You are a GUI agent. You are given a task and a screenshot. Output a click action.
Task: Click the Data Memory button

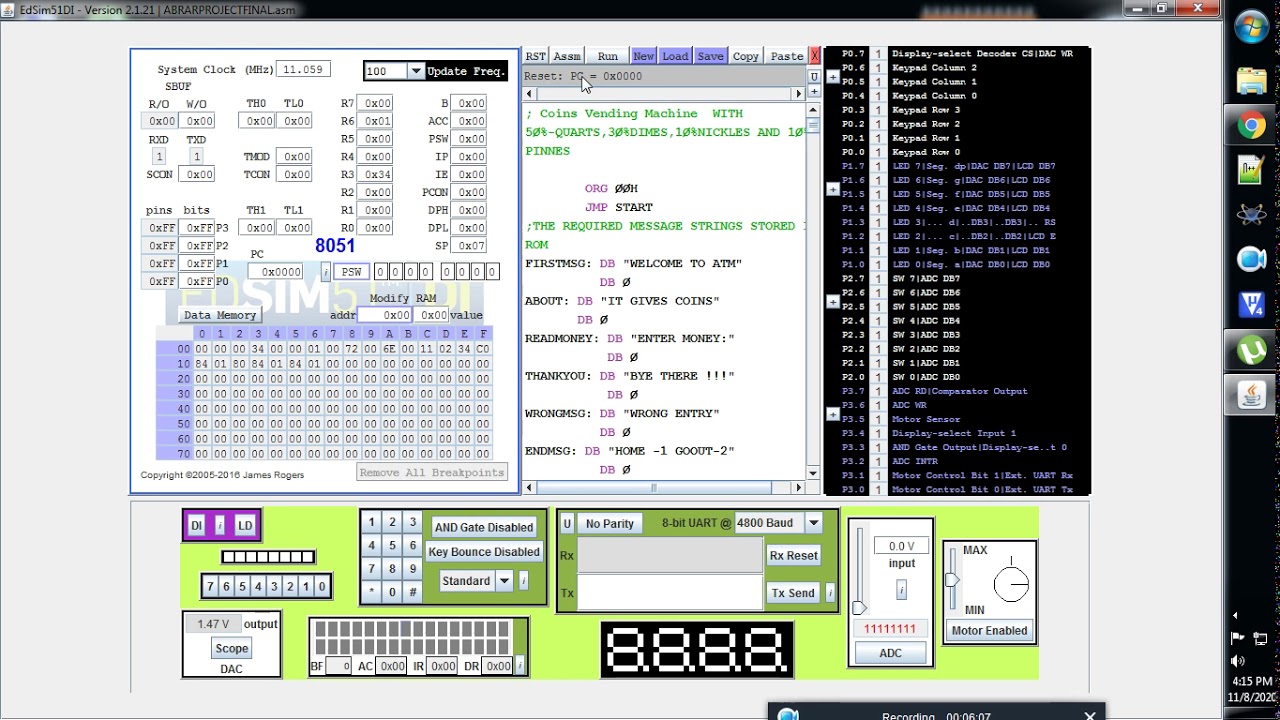(x=220, y=315)
